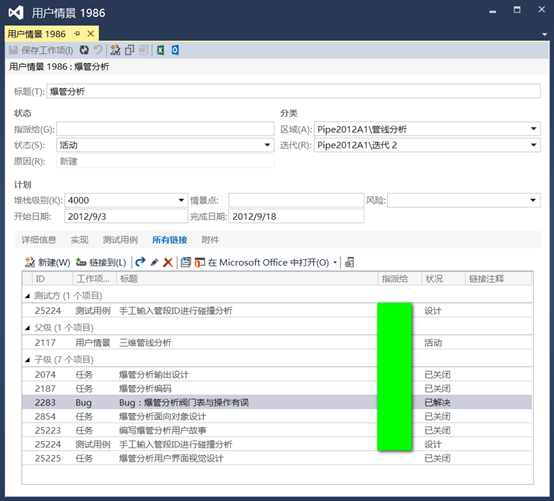Image resolution: width=554 pixels, height=501 pixels.
Task: Pin the 用户情景 1986 document tab
Action: pos(77,34)
